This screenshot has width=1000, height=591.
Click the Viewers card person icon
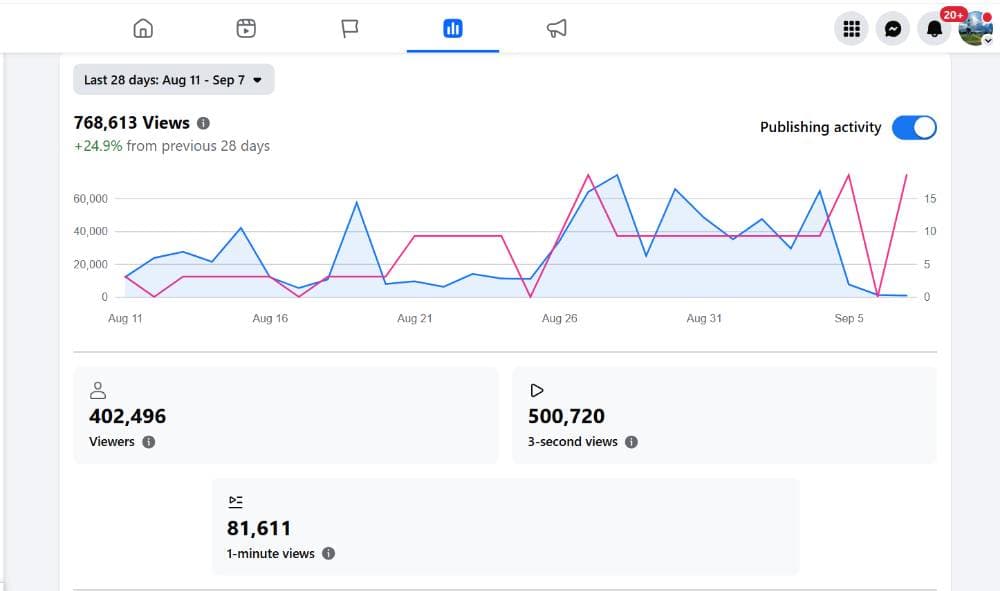point(98,390)
